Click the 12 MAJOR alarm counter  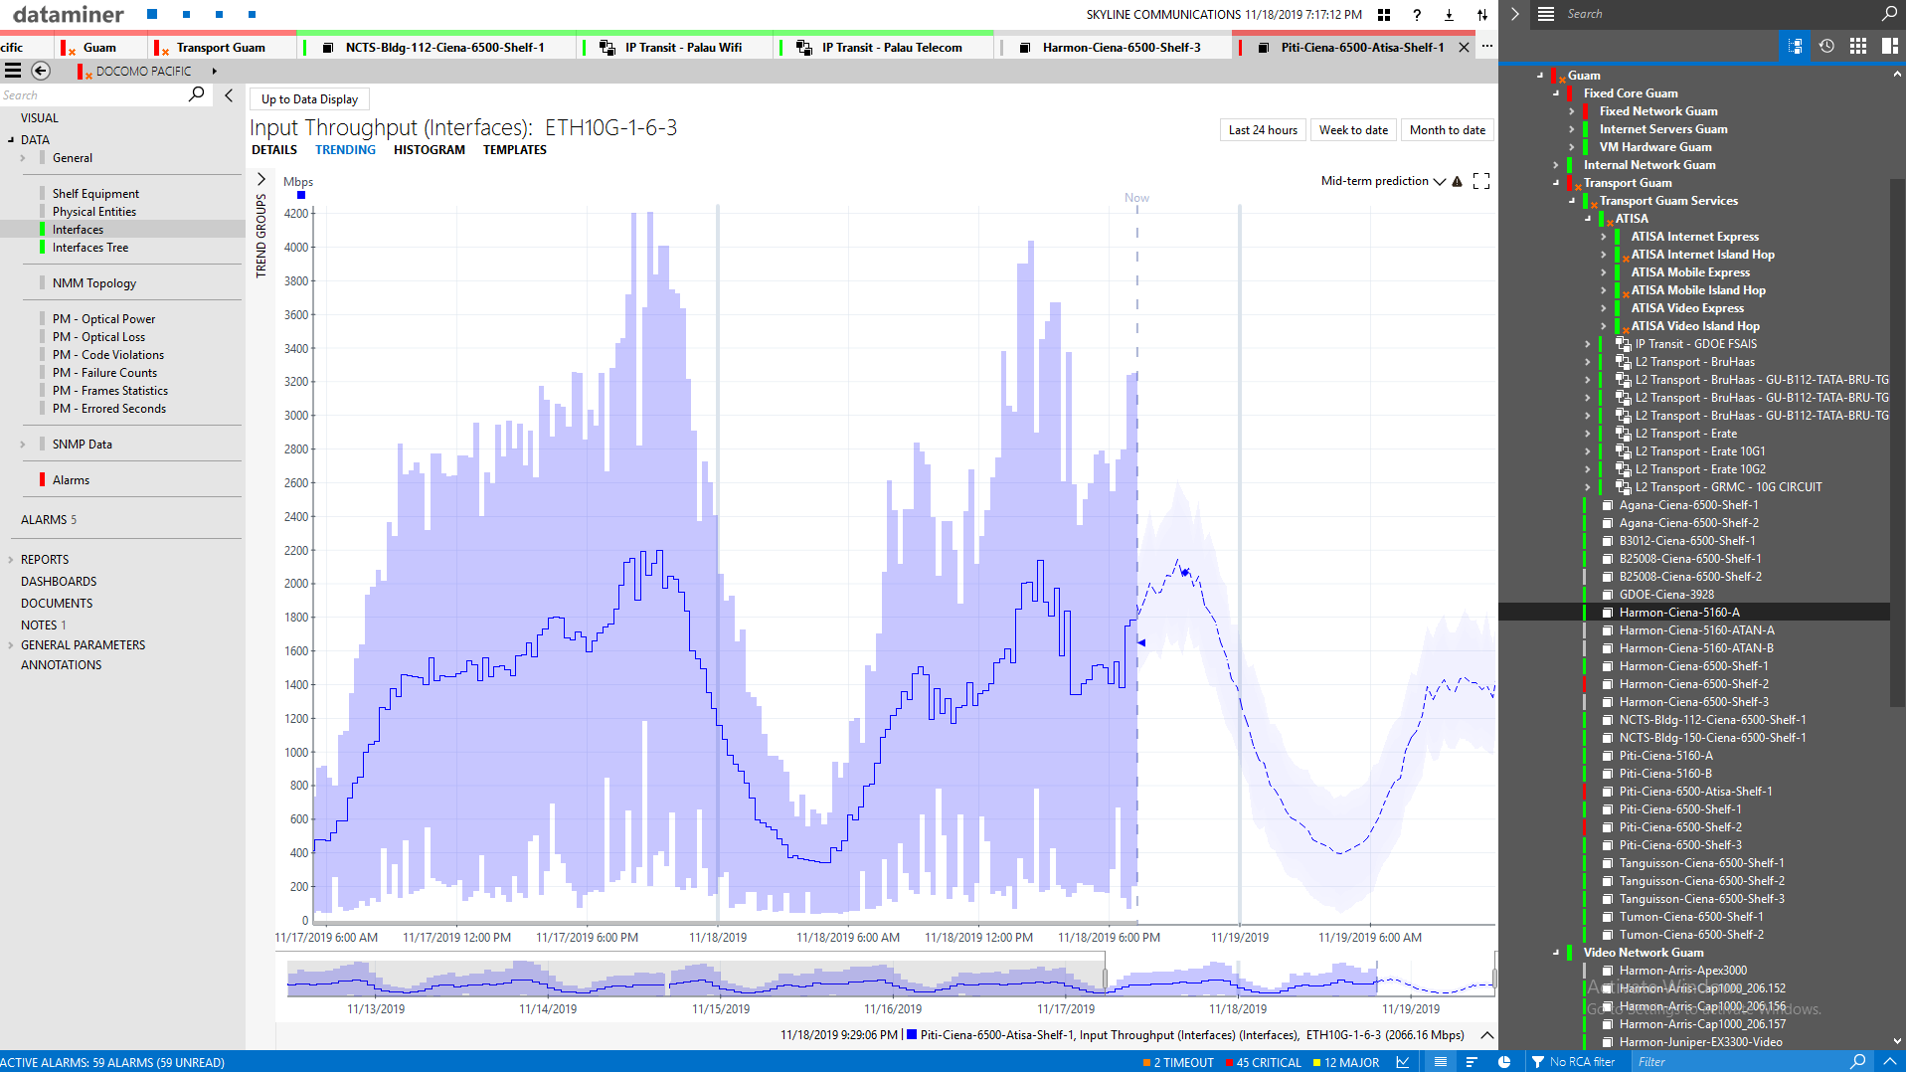click(1346, 1062)
